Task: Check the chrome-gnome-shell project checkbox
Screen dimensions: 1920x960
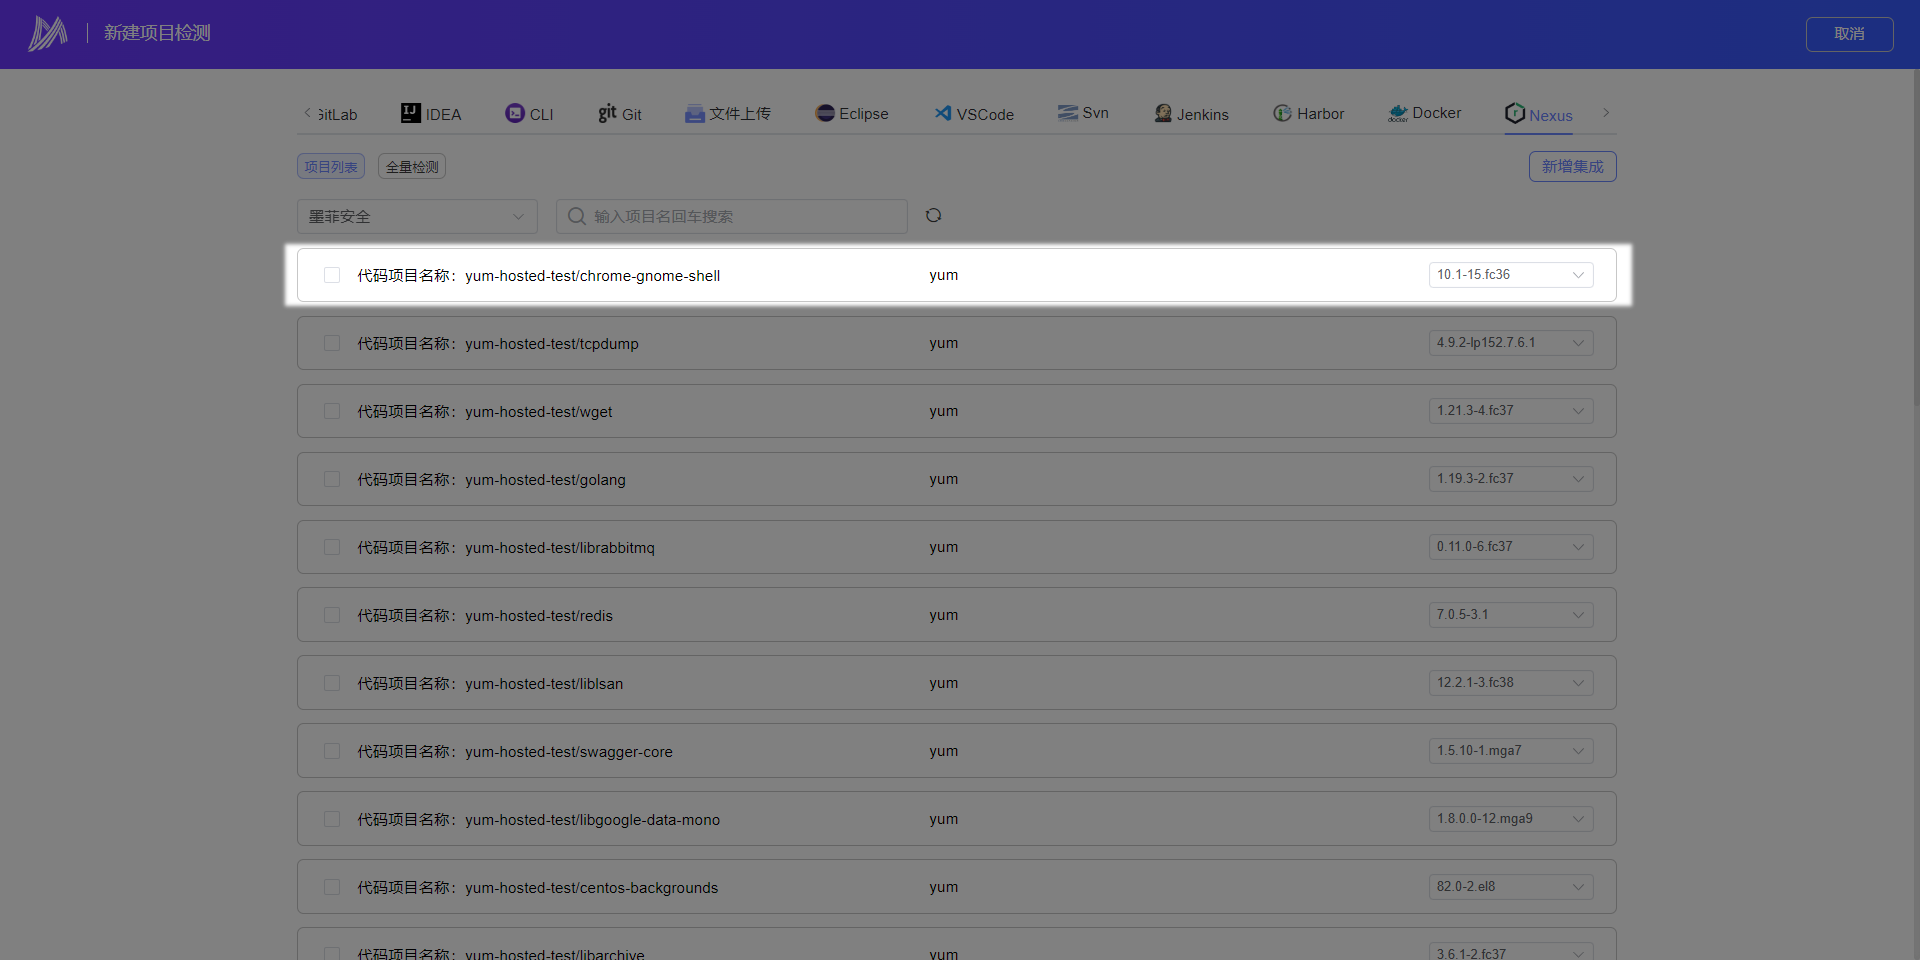Action: pos(332,275)
